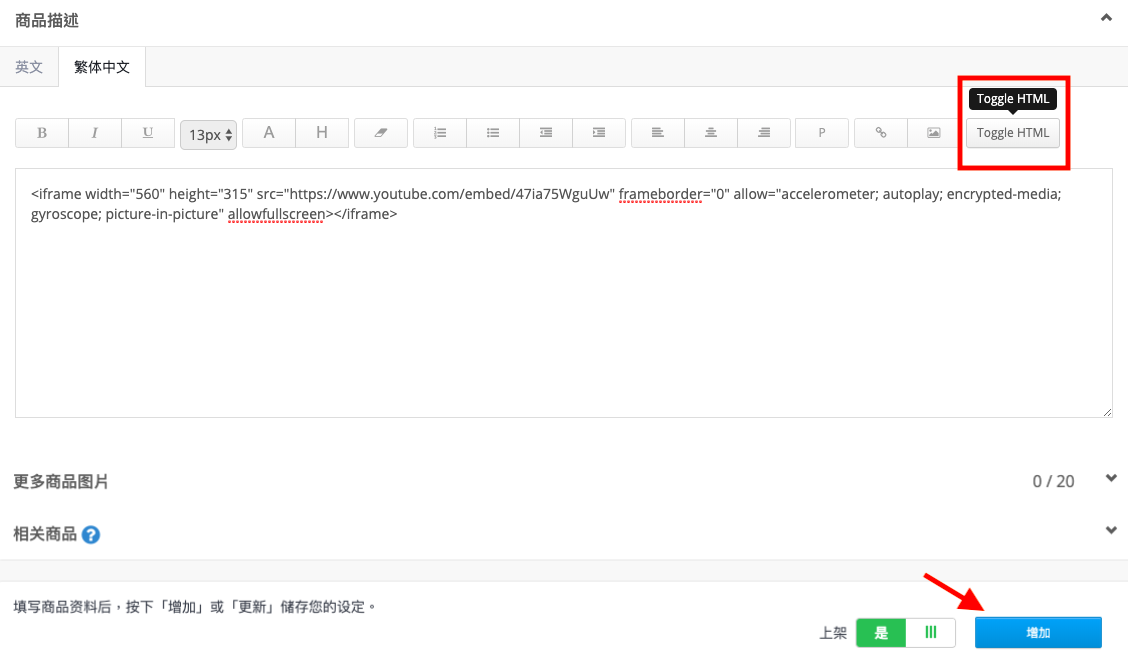Screen dimensions: 1128x664
Task: Select the eraser clear-formatting tool
Action: 381,133
